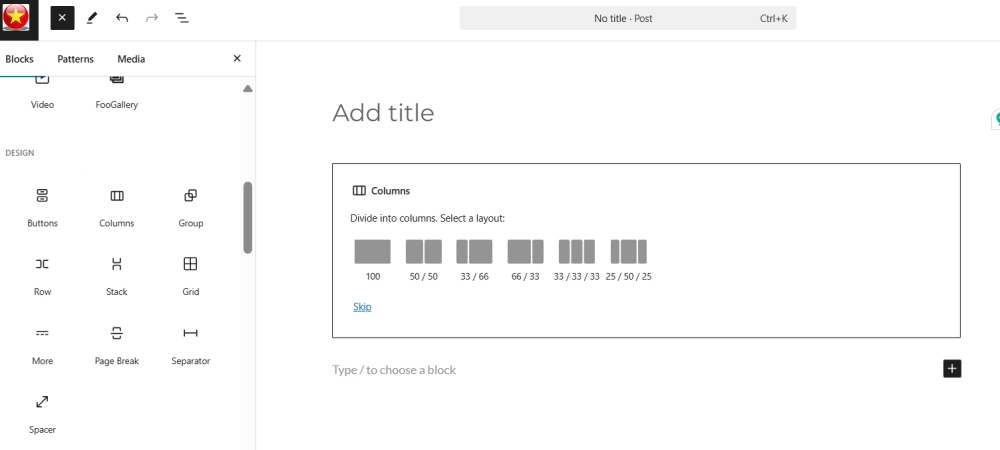Add a Group block
The height and width of the screenshot is (450, 1000).
click(x=191, y=207)
